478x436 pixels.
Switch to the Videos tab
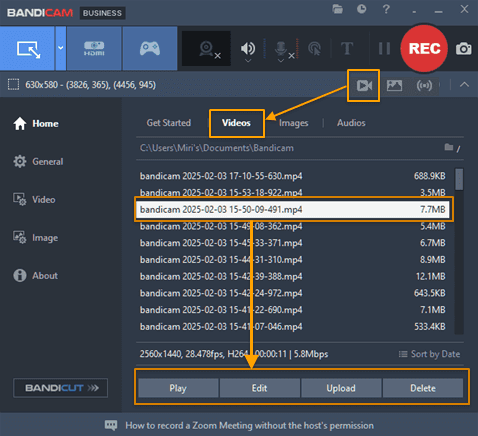coord(236,123)
